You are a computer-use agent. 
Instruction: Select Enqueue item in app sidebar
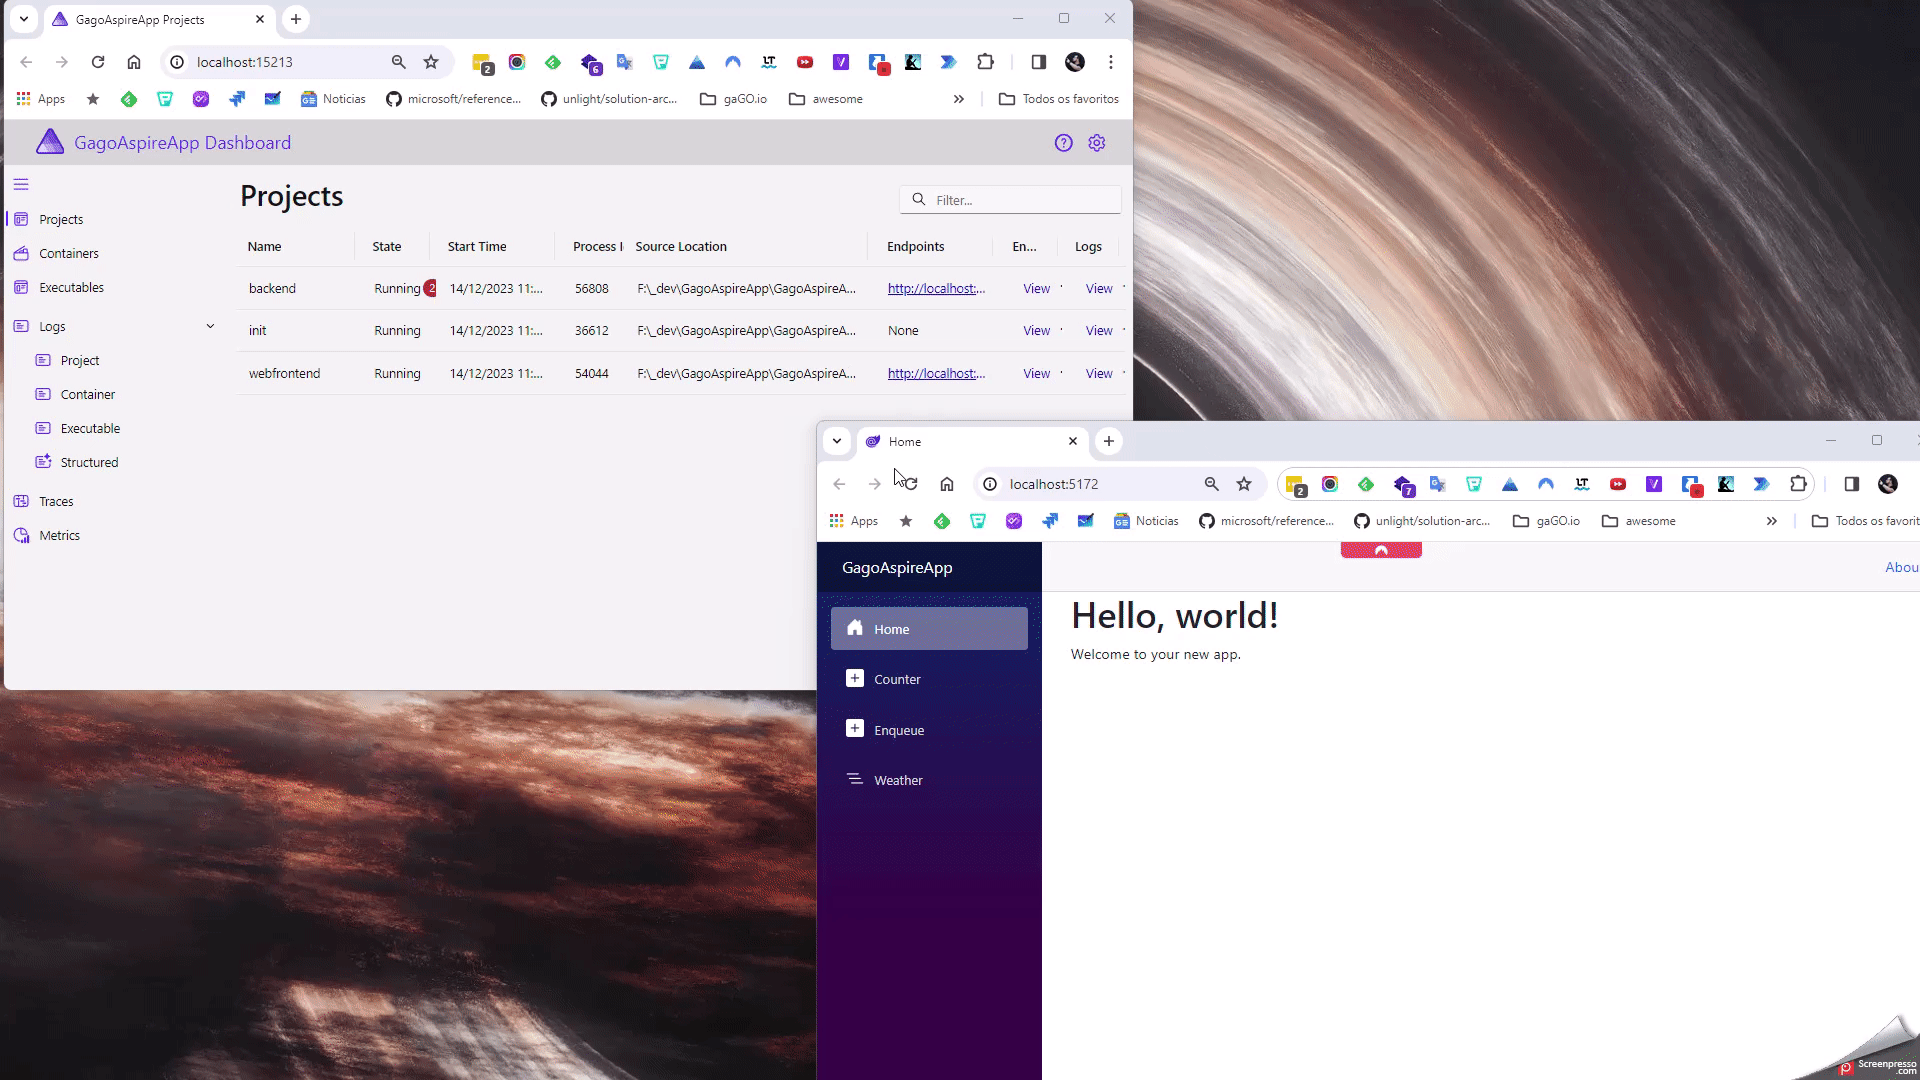[x=898, y=730]
